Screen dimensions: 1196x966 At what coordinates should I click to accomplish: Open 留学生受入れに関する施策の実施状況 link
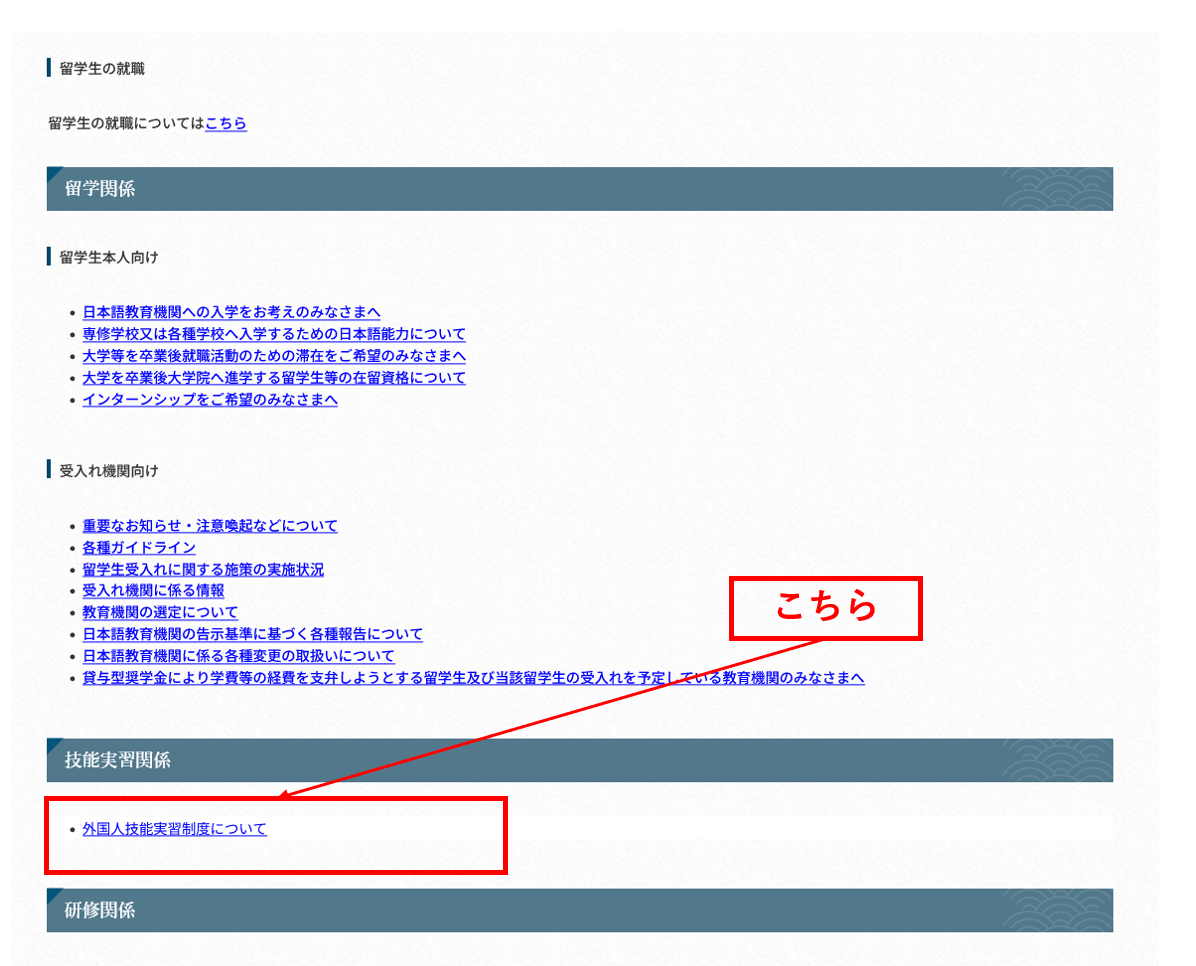pyautogui.click(x=203, y=570)
